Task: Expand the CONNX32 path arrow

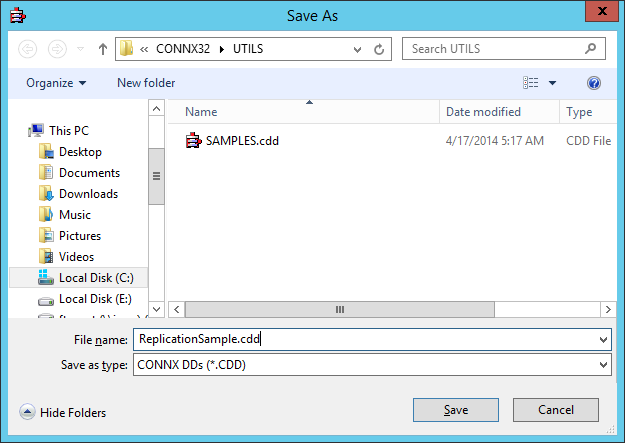Action: click(222, 49)
